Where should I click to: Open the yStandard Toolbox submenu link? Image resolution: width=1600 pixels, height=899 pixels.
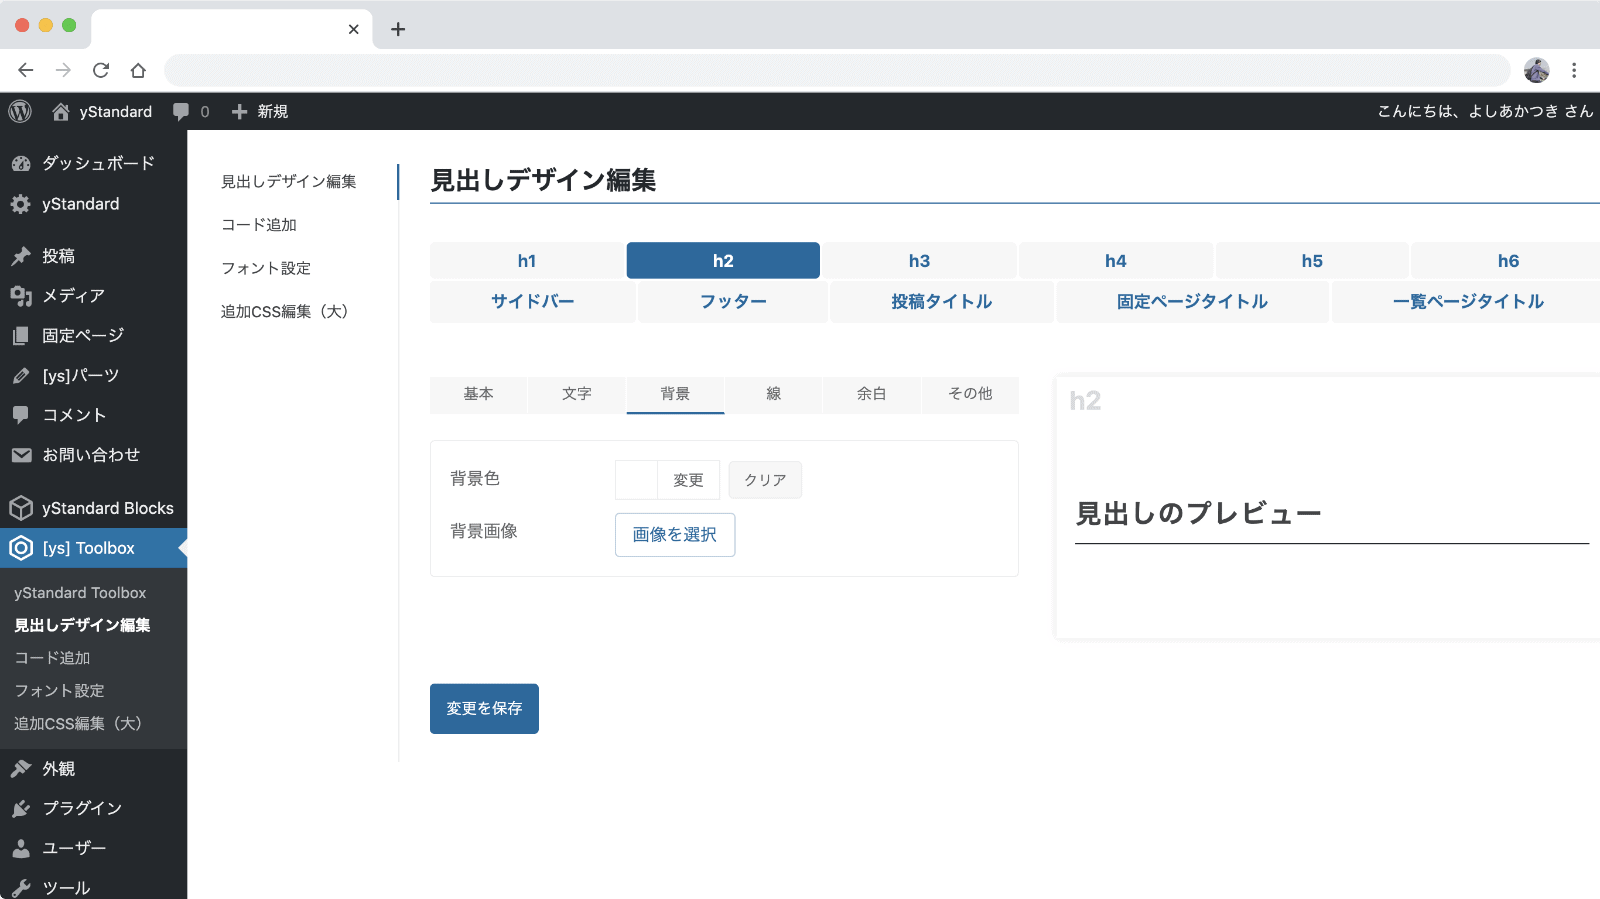(80, 593)
